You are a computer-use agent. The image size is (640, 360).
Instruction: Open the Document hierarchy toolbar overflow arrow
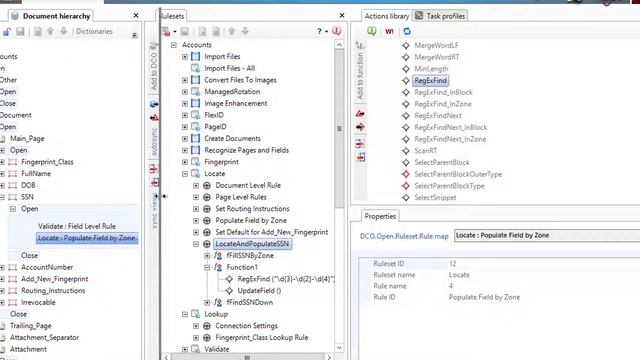point(135,36)
